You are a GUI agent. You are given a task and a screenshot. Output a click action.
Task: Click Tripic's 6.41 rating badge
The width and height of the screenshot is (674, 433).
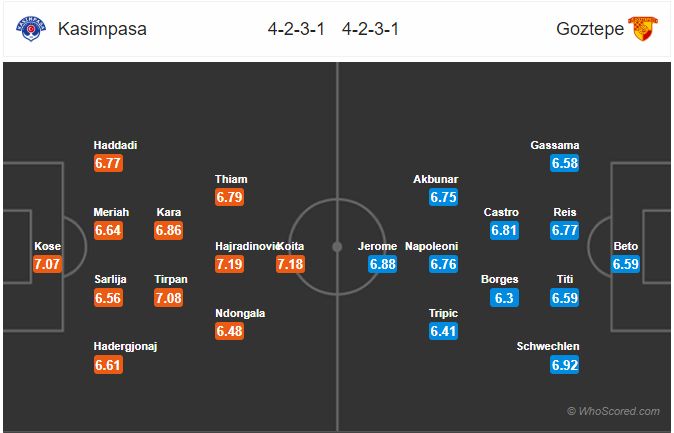[x=444, y=332]
